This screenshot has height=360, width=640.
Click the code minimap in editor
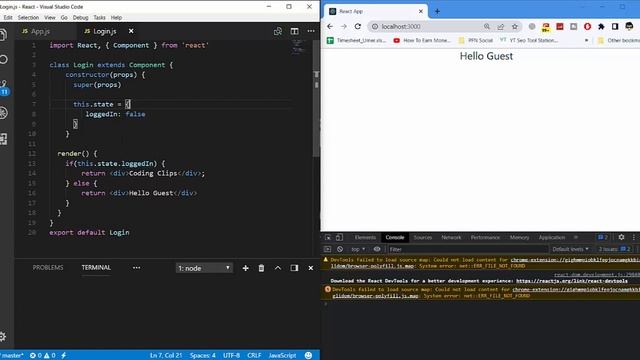[x=298, y=46]
